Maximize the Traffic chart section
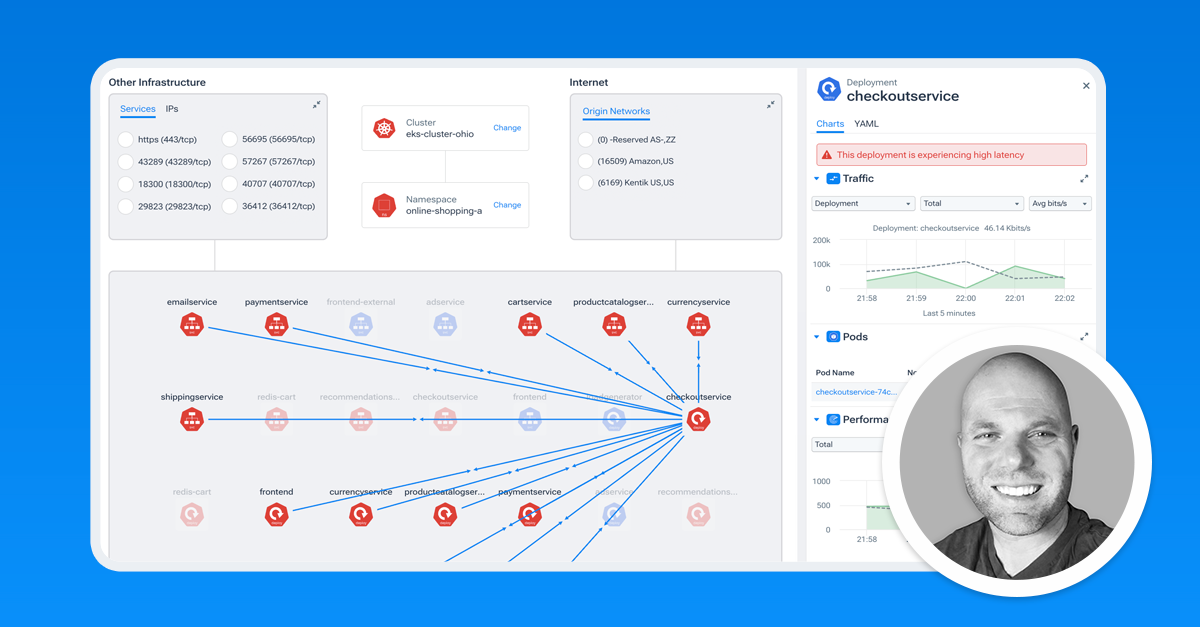The image size is (1200, 627). (1084, 179)
